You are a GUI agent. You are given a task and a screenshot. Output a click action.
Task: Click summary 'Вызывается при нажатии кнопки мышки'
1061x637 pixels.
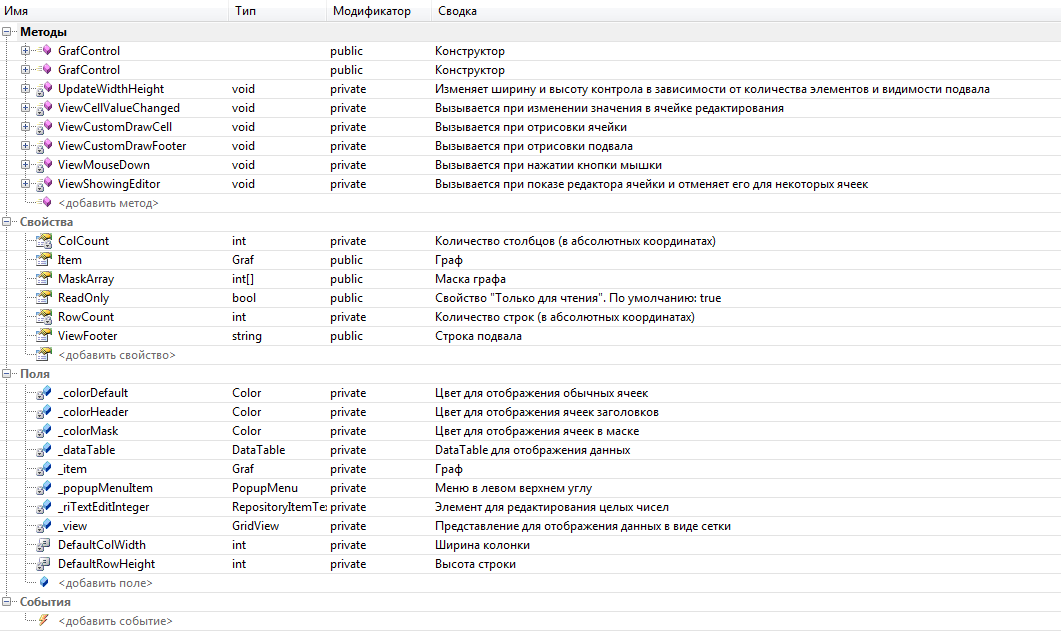(548, 165)
